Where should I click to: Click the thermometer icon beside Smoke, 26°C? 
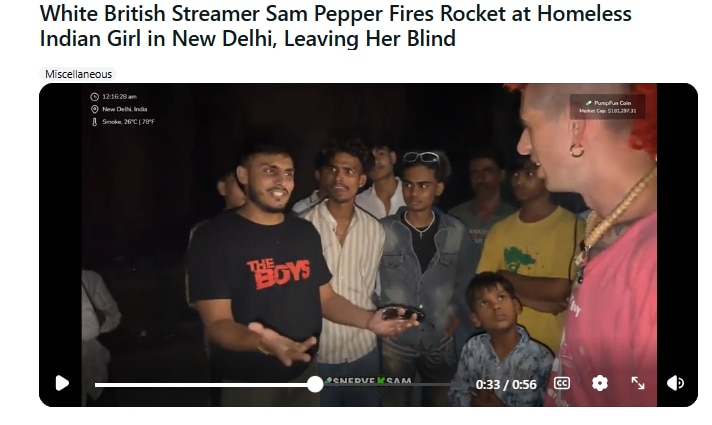[94, 122]
